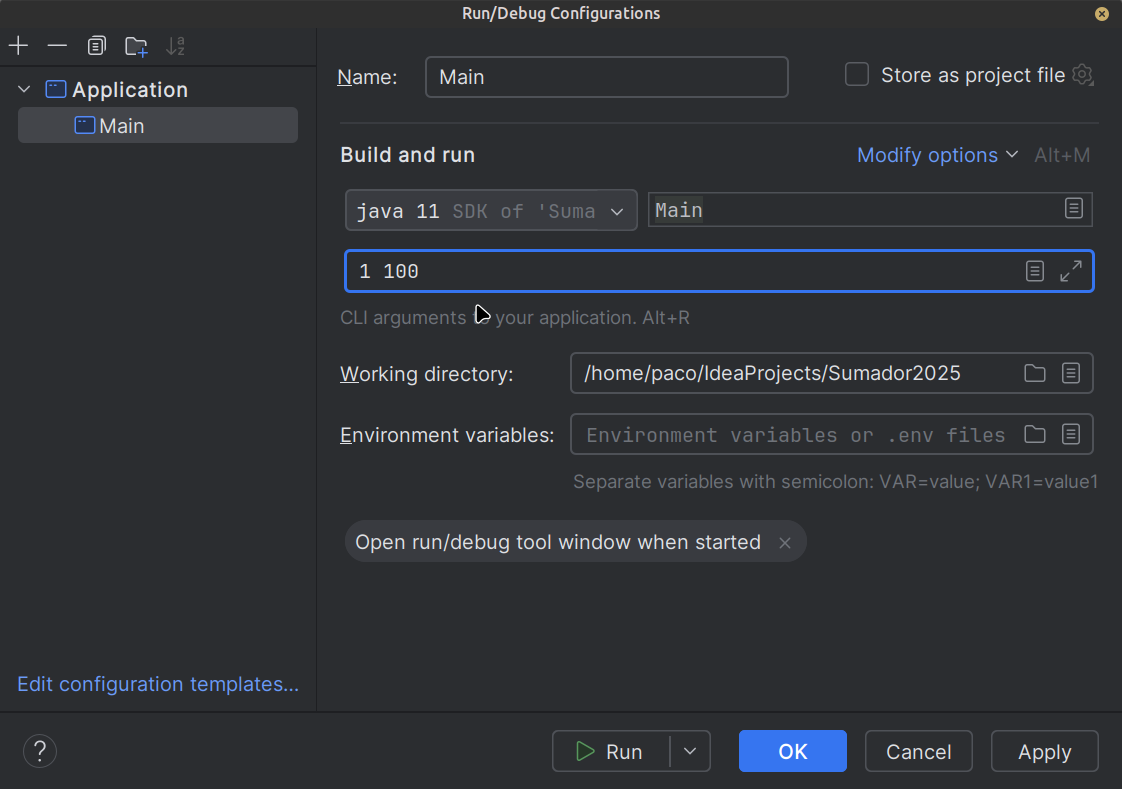The height and width of the screenshot is (789, 1122).
Task: Collapse the Application tree node
Action: 25,90
